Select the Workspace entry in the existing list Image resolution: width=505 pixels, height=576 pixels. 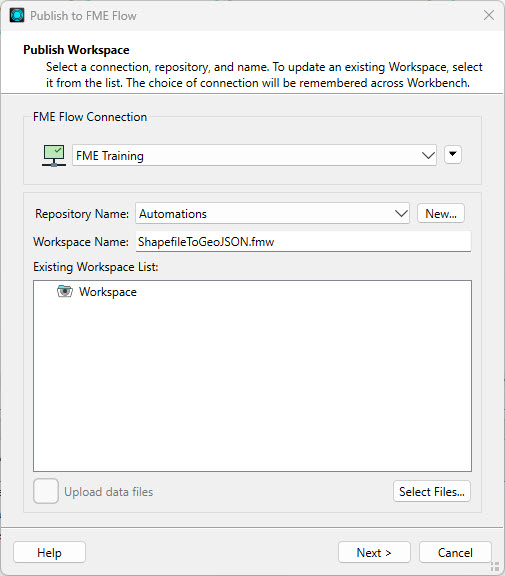(108, 292)
